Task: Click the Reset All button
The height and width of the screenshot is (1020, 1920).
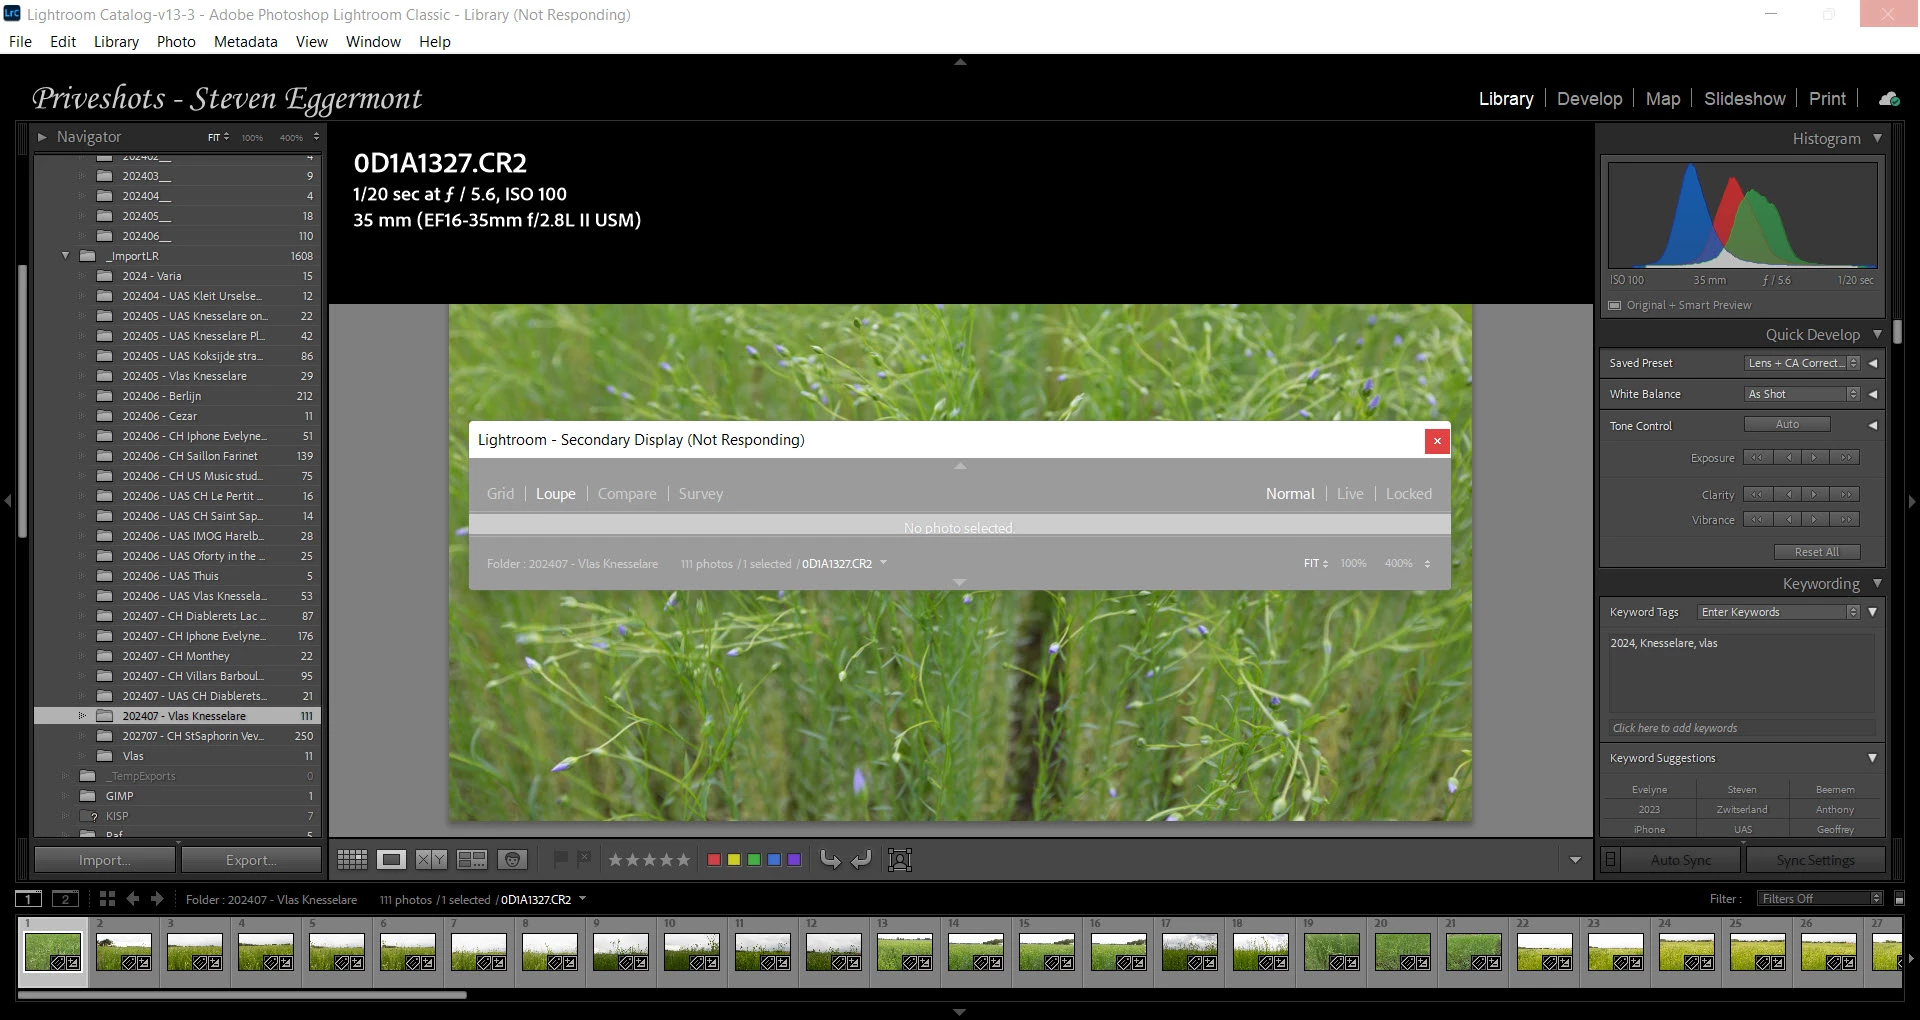Action: [1816, 552]
